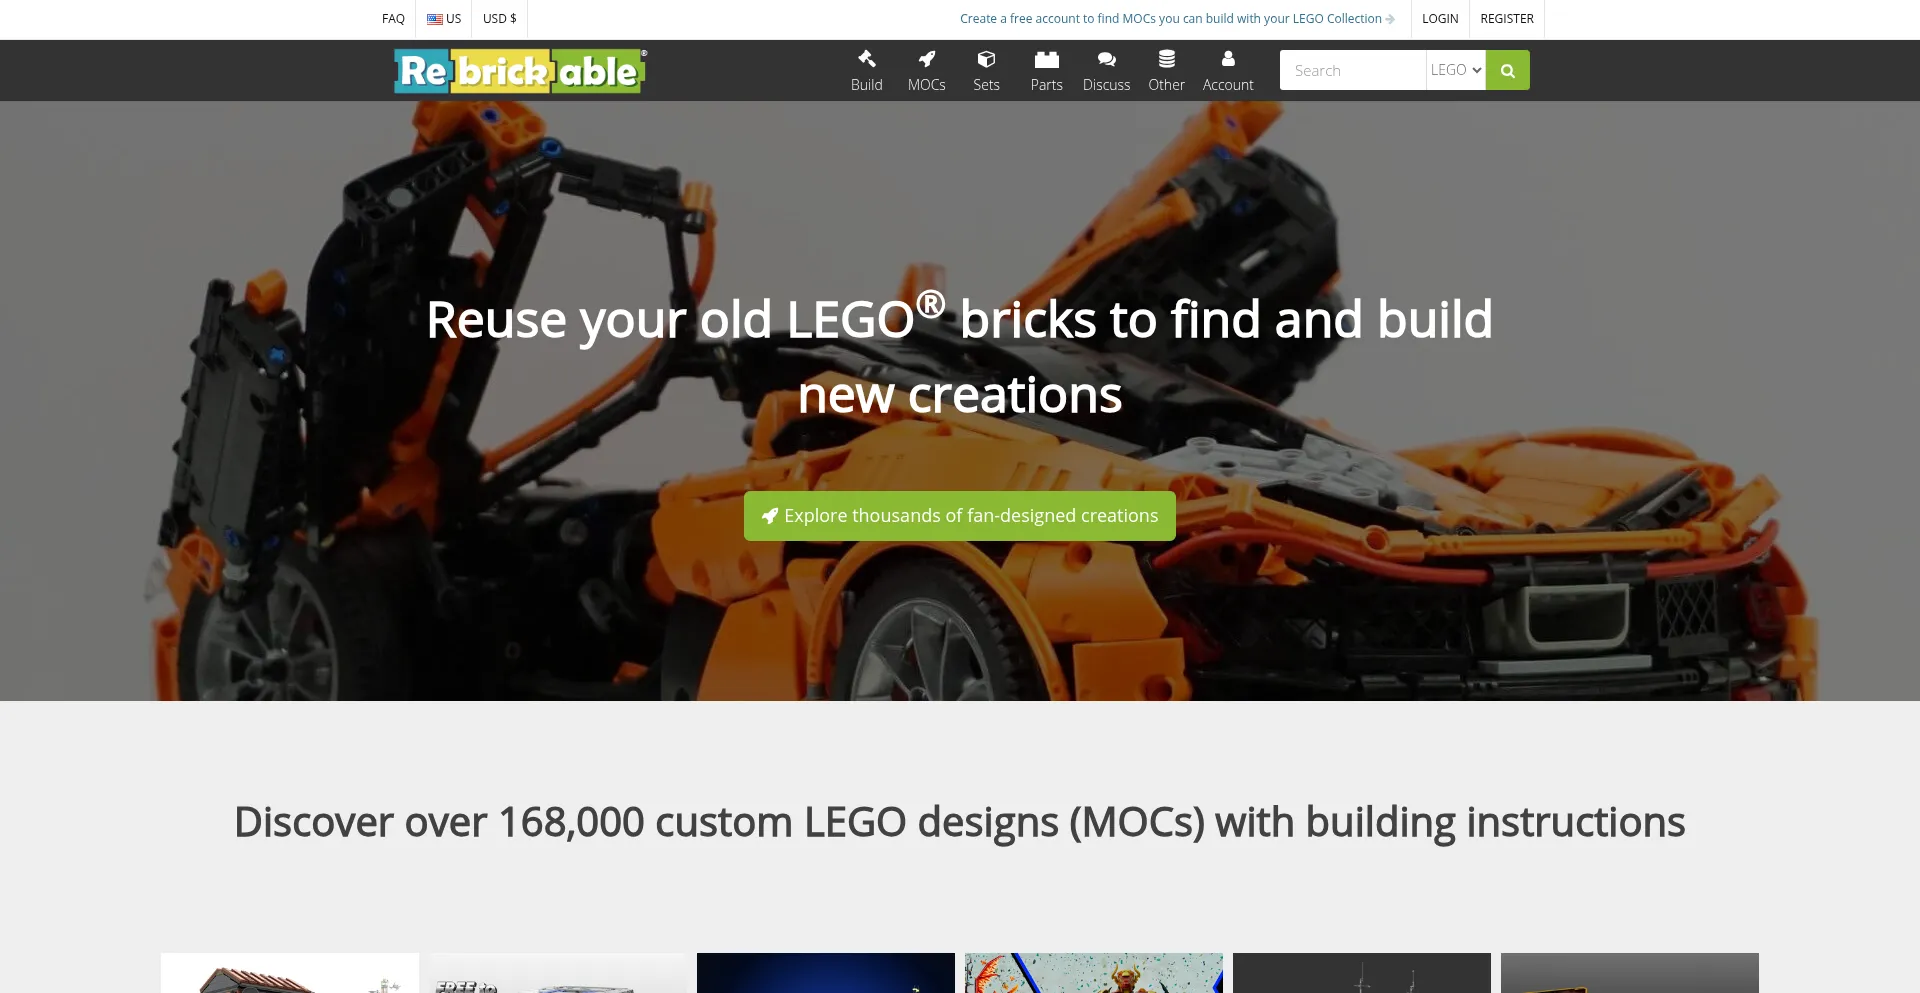Open the US country selector
Viewport: 1920px width, 993px height.
444,19
